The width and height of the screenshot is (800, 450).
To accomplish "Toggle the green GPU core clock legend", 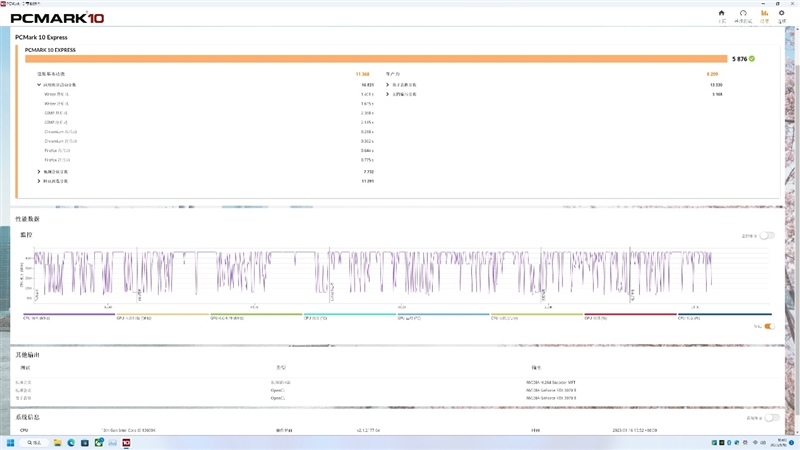I will [256, 316].
